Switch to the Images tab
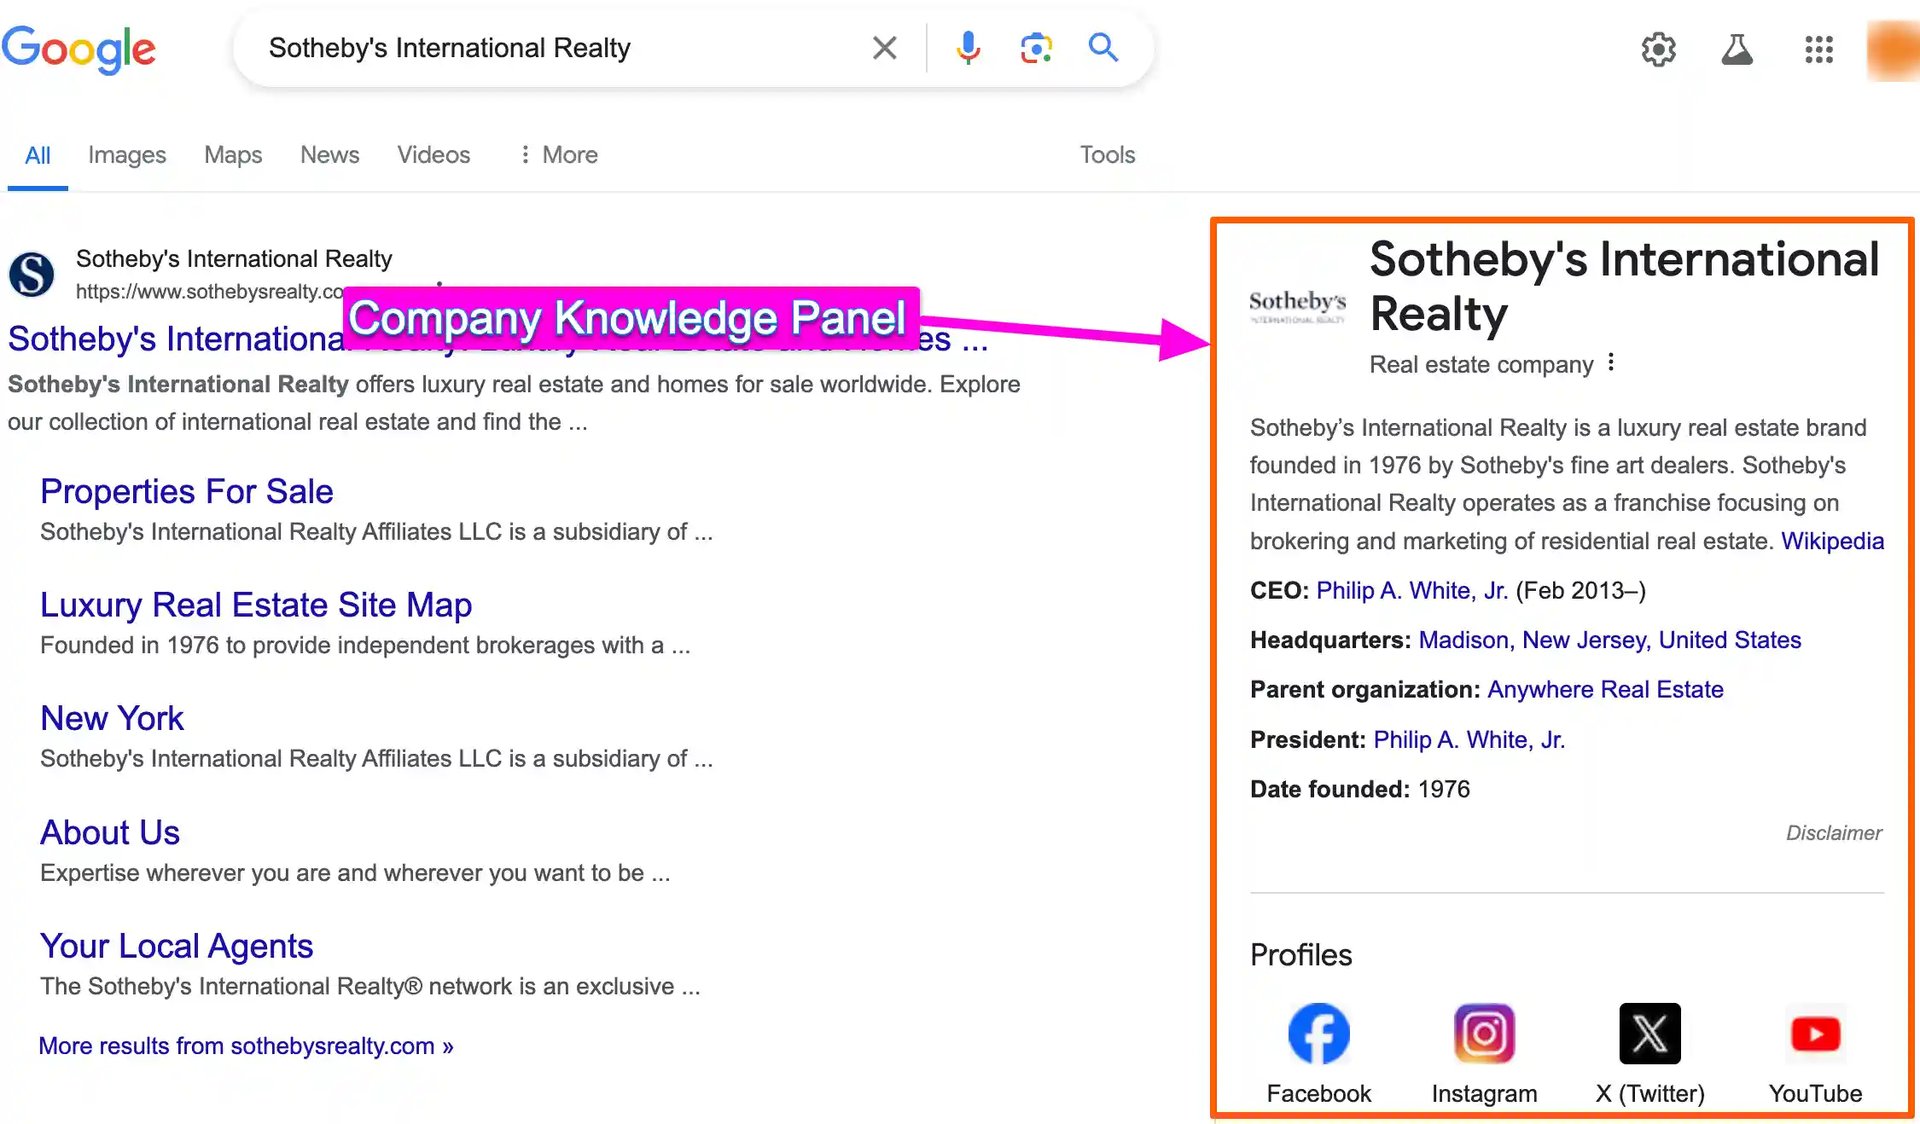This screenshot has width=1920, height=1124. pyautogui.click(x=127, y=155)
